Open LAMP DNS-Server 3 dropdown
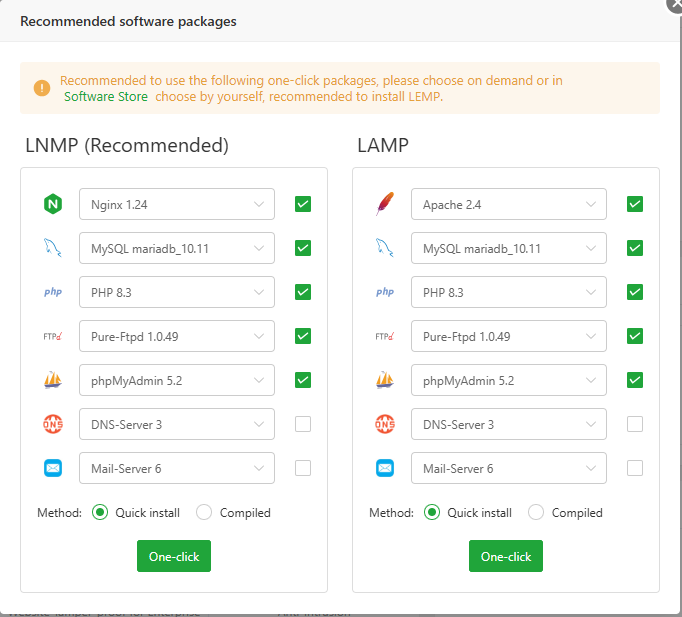This screenshot has width=682, height=617. tap(509, 424)
